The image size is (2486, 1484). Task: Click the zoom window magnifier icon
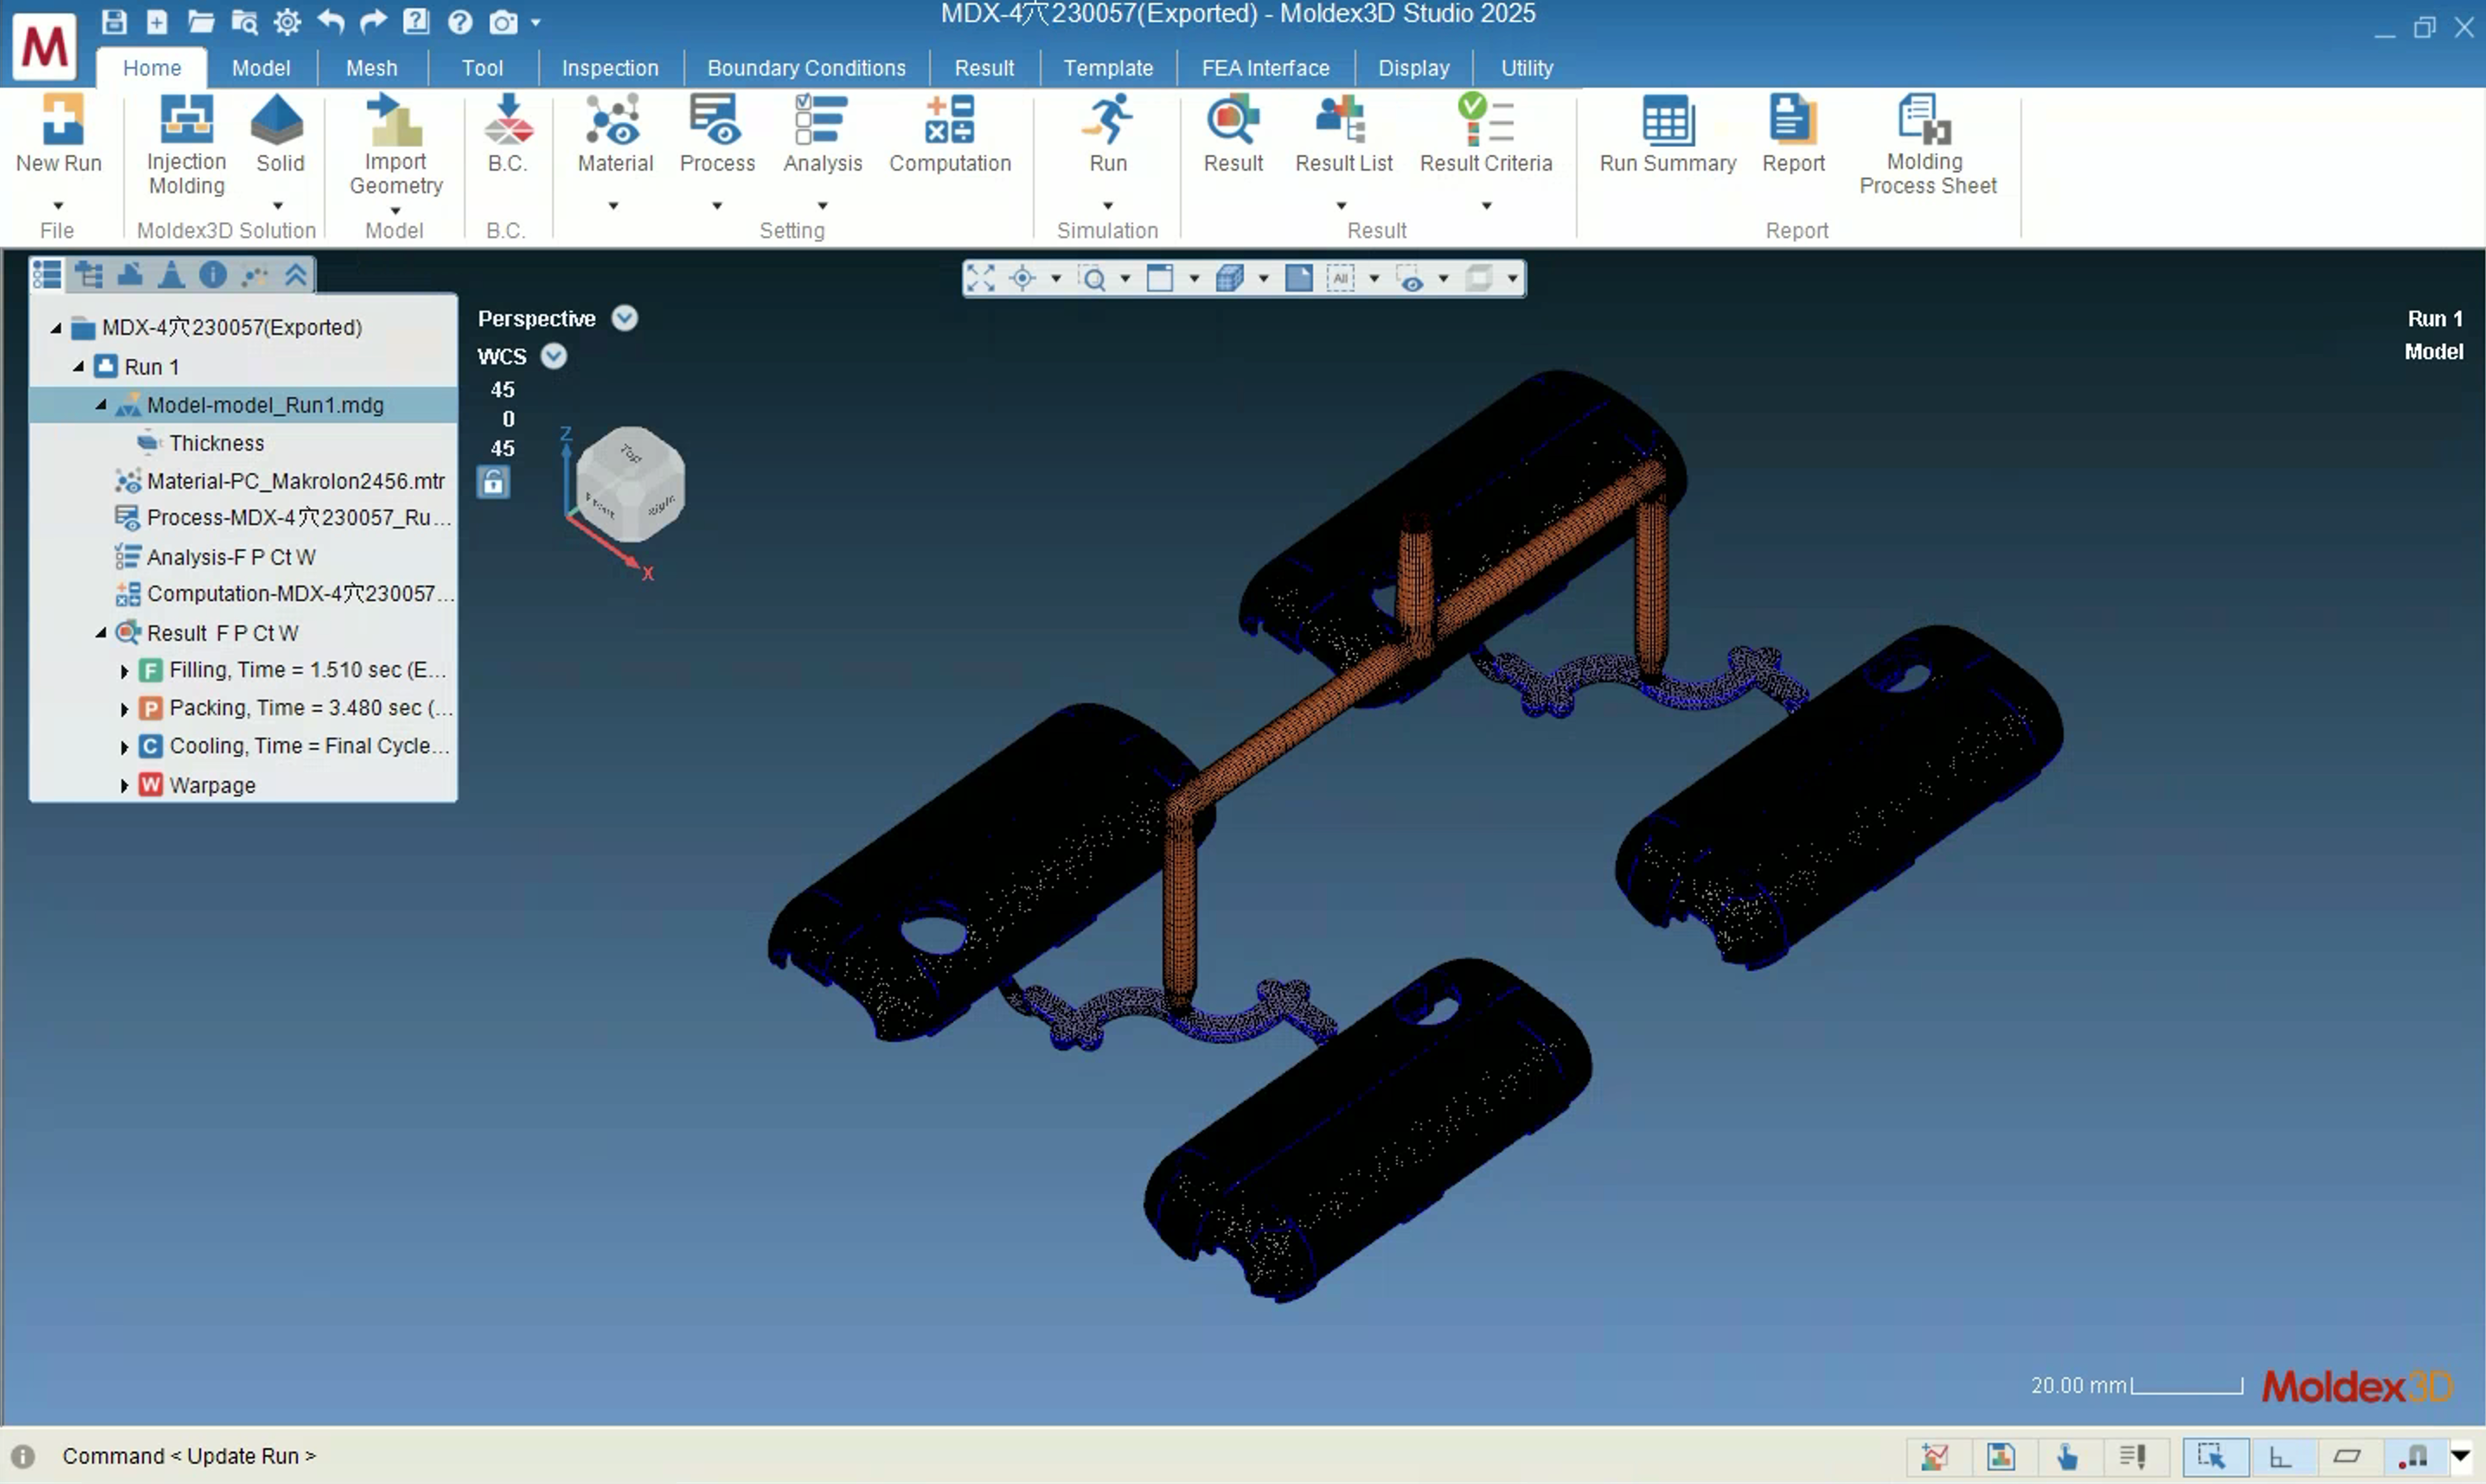coord(1093,278)
